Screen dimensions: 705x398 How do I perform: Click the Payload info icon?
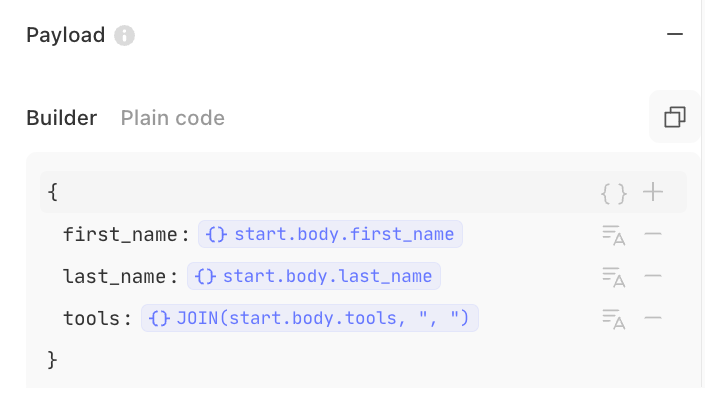(x=124, y=36)
